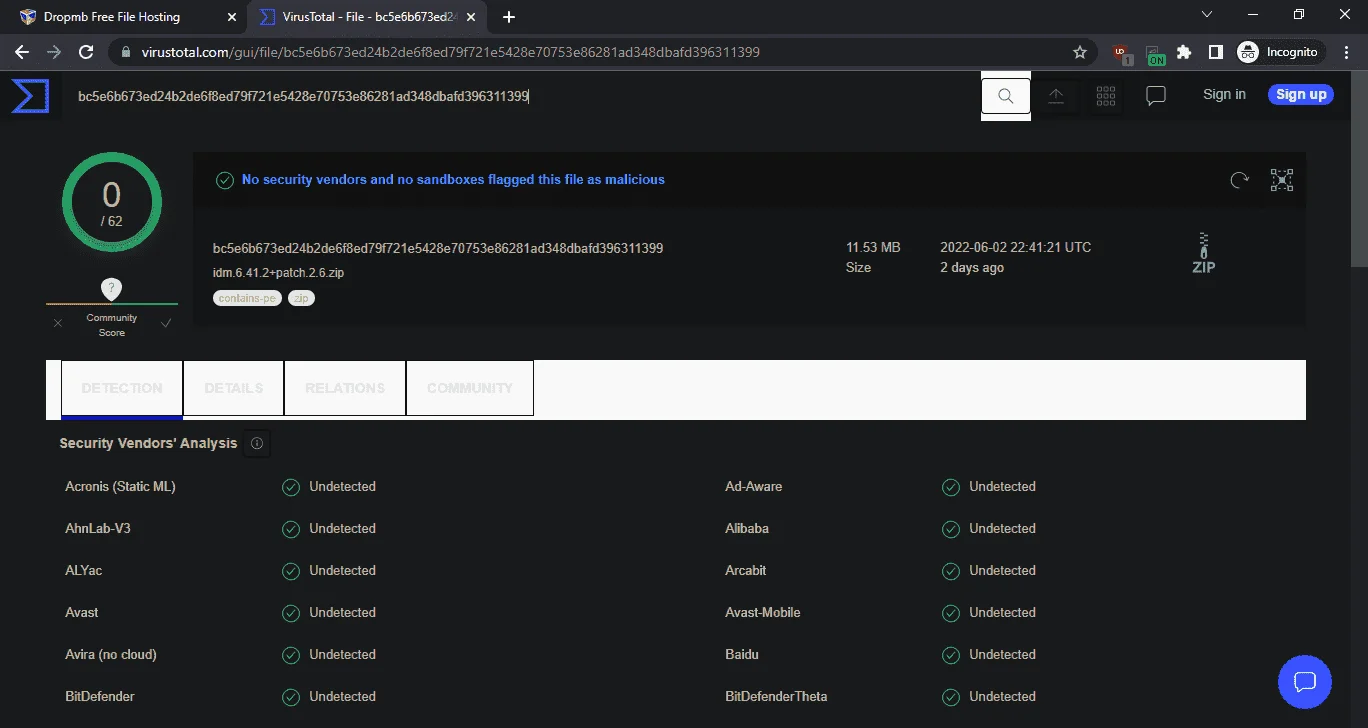The width and height of the screenshot is (1368, 728).
Task: Click the Ad-Aware vendor name
Action: click(754, 487)
